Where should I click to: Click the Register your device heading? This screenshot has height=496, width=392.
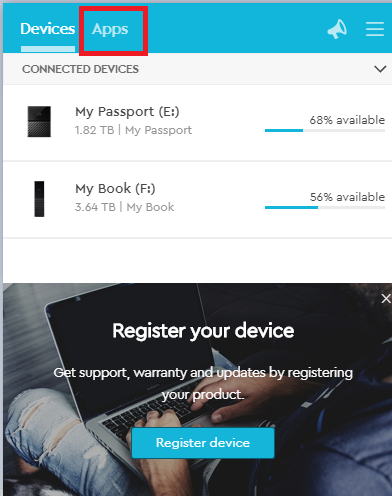(x=203, y=331)
